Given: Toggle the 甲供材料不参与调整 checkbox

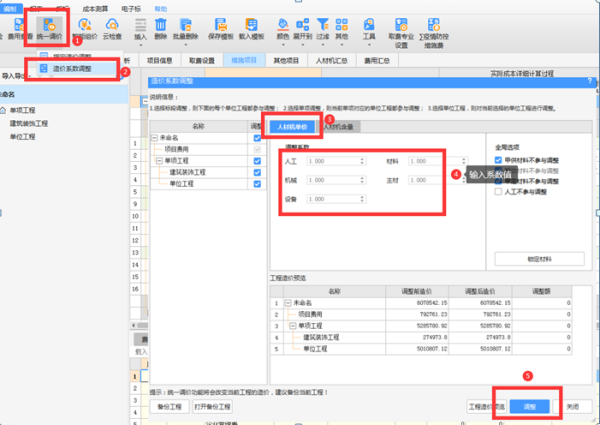Looking at the screenshot, I should (x=499, y=159).
